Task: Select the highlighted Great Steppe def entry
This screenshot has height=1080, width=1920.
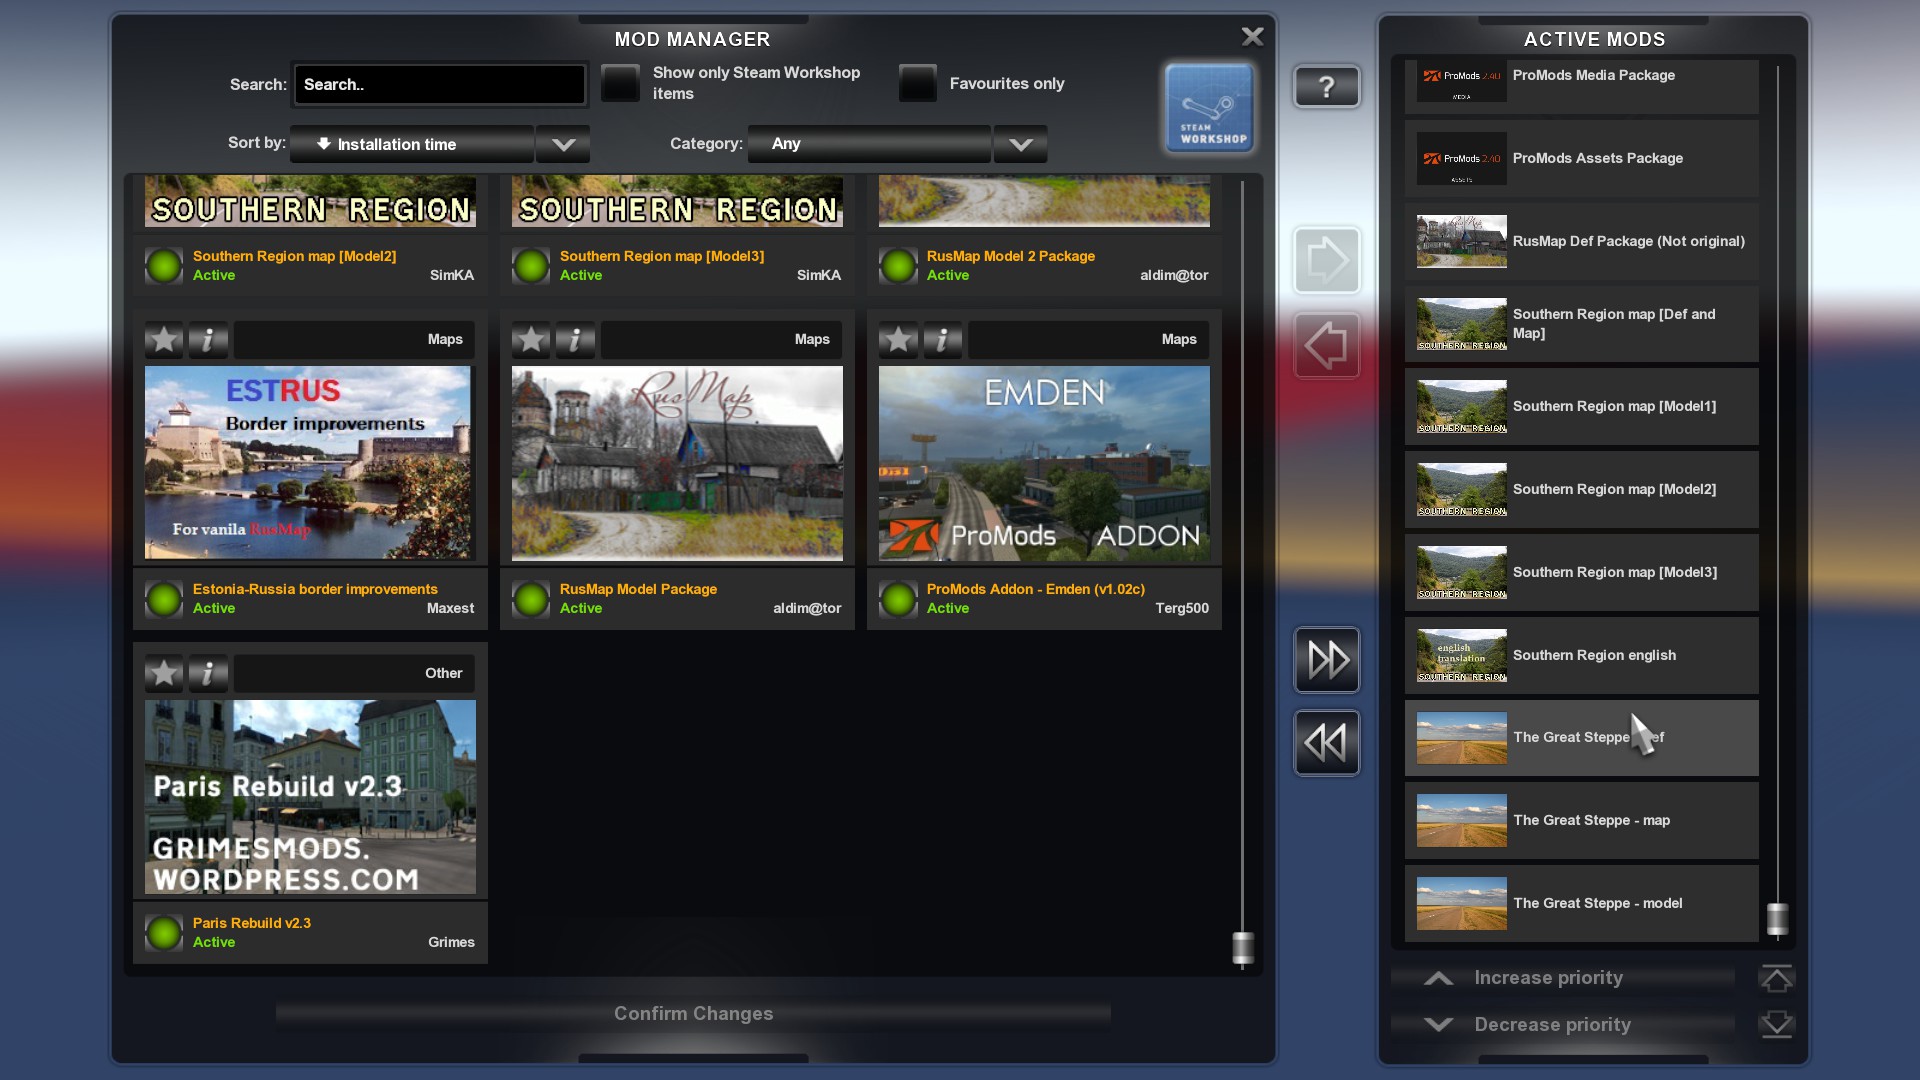Action: click(1581, 738)
